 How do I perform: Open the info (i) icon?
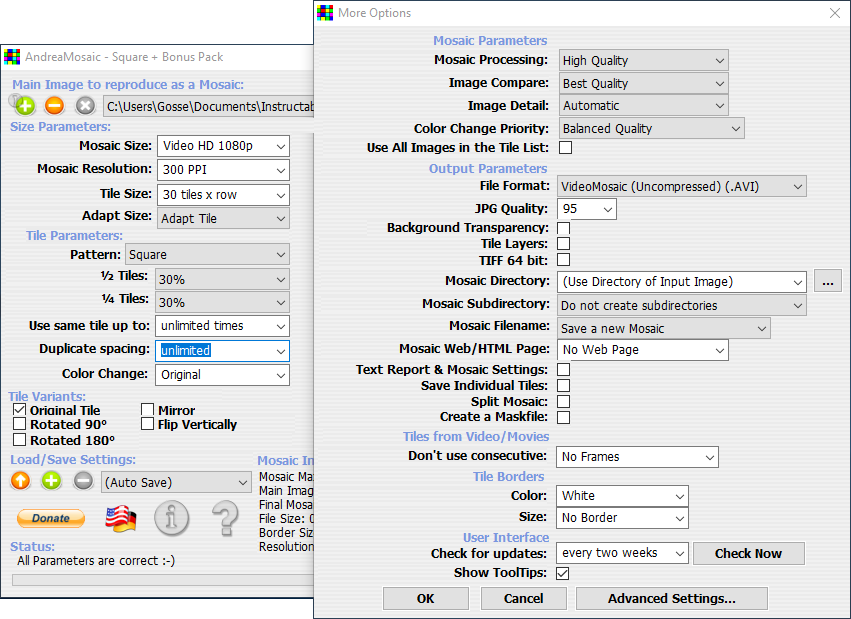pos(172,518)
